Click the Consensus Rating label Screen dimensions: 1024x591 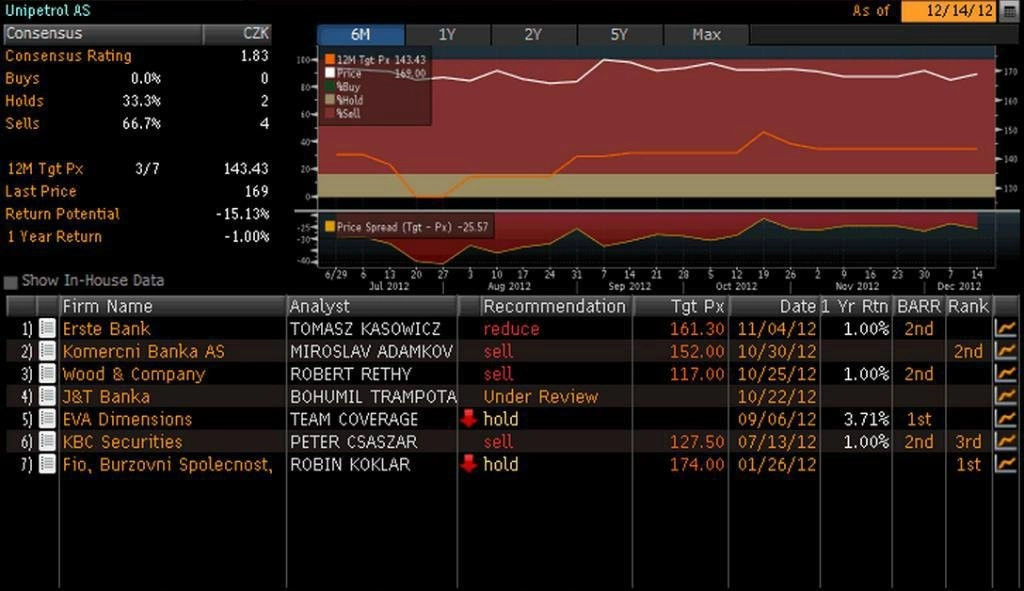(x=69, y=56)
